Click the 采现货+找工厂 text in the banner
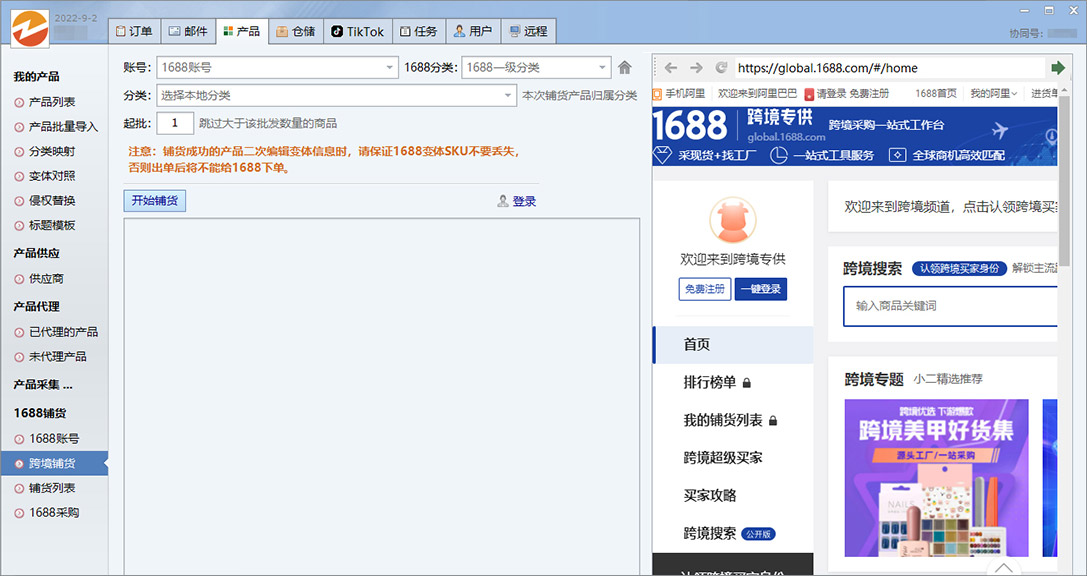 pos(718,155)
